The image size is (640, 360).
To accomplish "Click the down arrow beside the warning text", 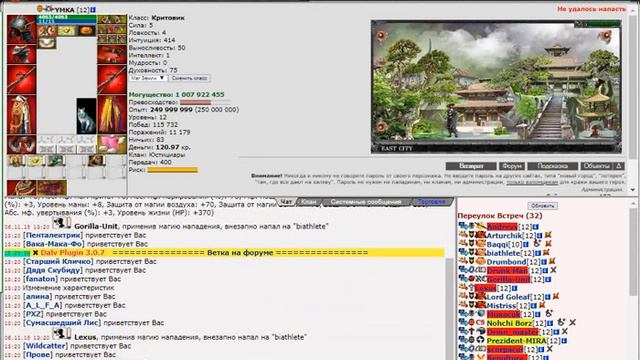I will (x=633, y=190).
